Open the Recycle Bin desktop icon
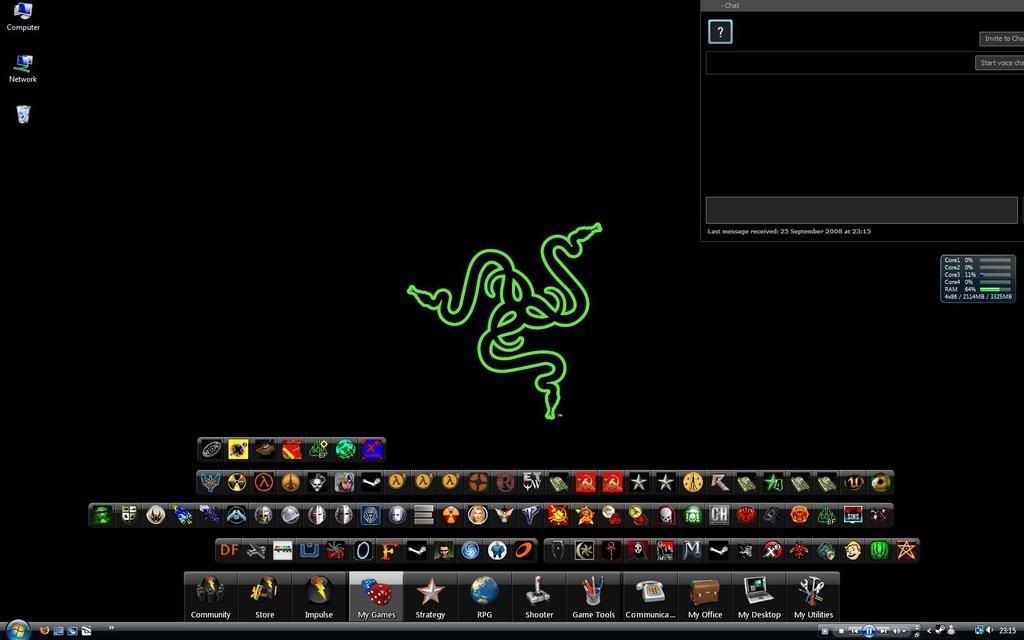The height and width of the screenshot is (640, 1024). pyautogui.click(x=23, y=114)
